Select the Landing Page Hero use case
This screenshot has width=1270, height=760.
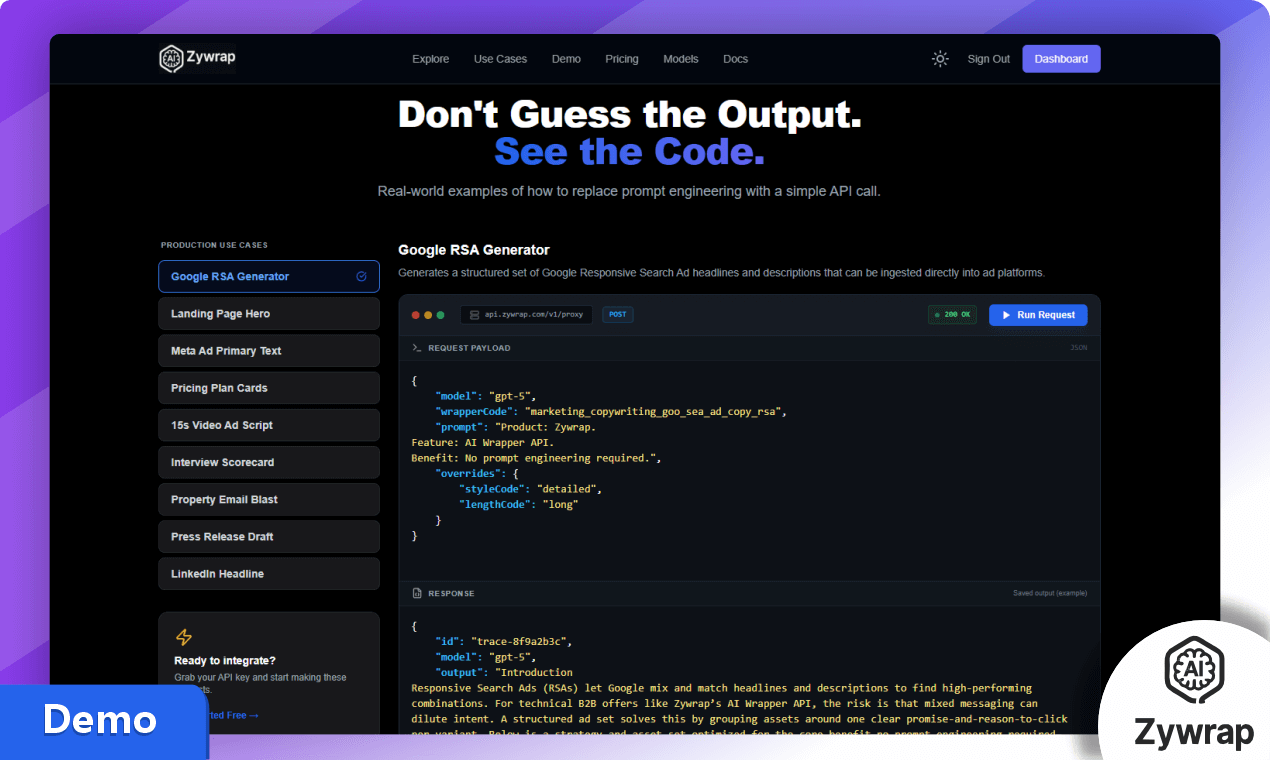[269, 314]
